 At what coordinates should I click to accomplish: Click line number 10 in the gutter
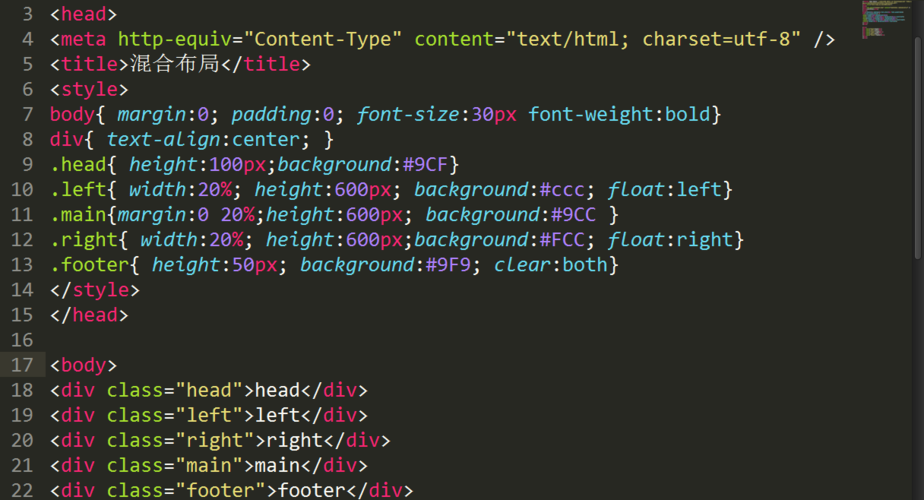coord(22,189)
